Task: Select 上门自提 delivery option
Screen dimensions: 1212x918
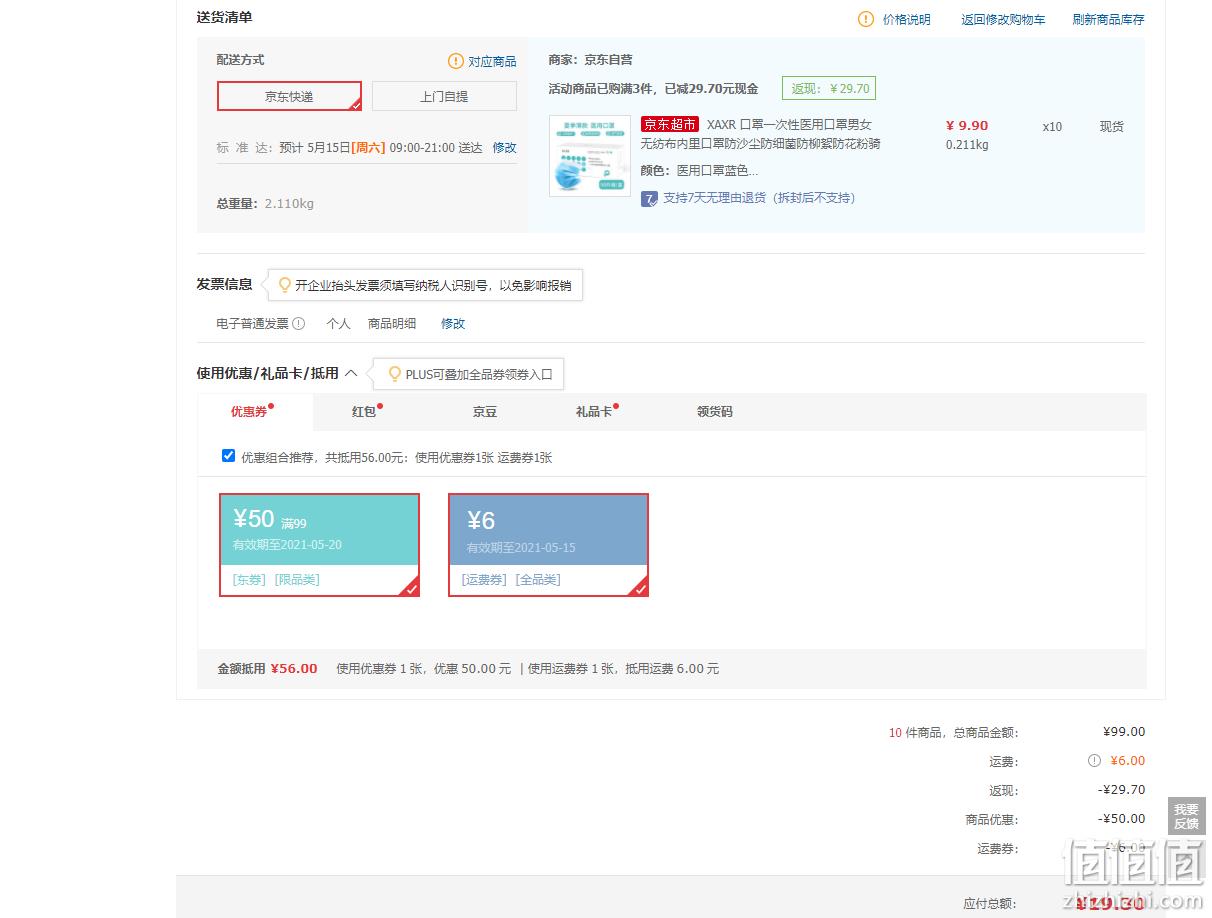Action: click(444, 96)
